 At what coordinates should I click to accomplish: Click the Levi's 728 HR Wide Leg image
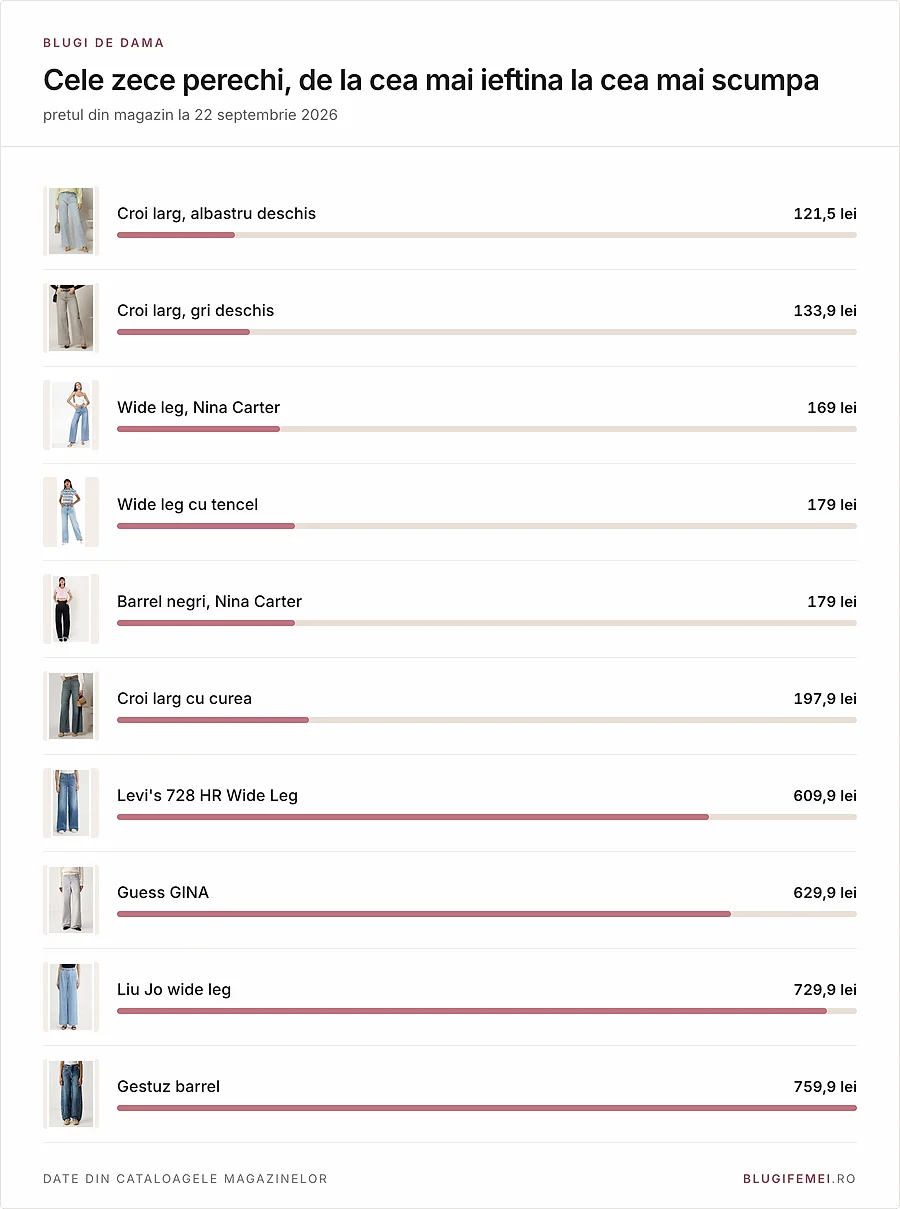[x=71, y=803]
